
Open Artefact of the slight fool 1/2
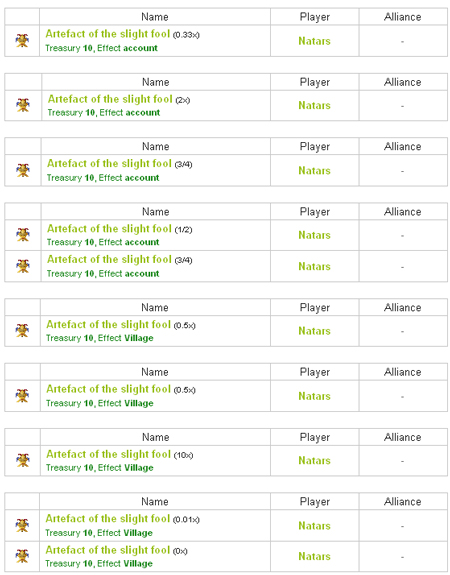(109, 228)
